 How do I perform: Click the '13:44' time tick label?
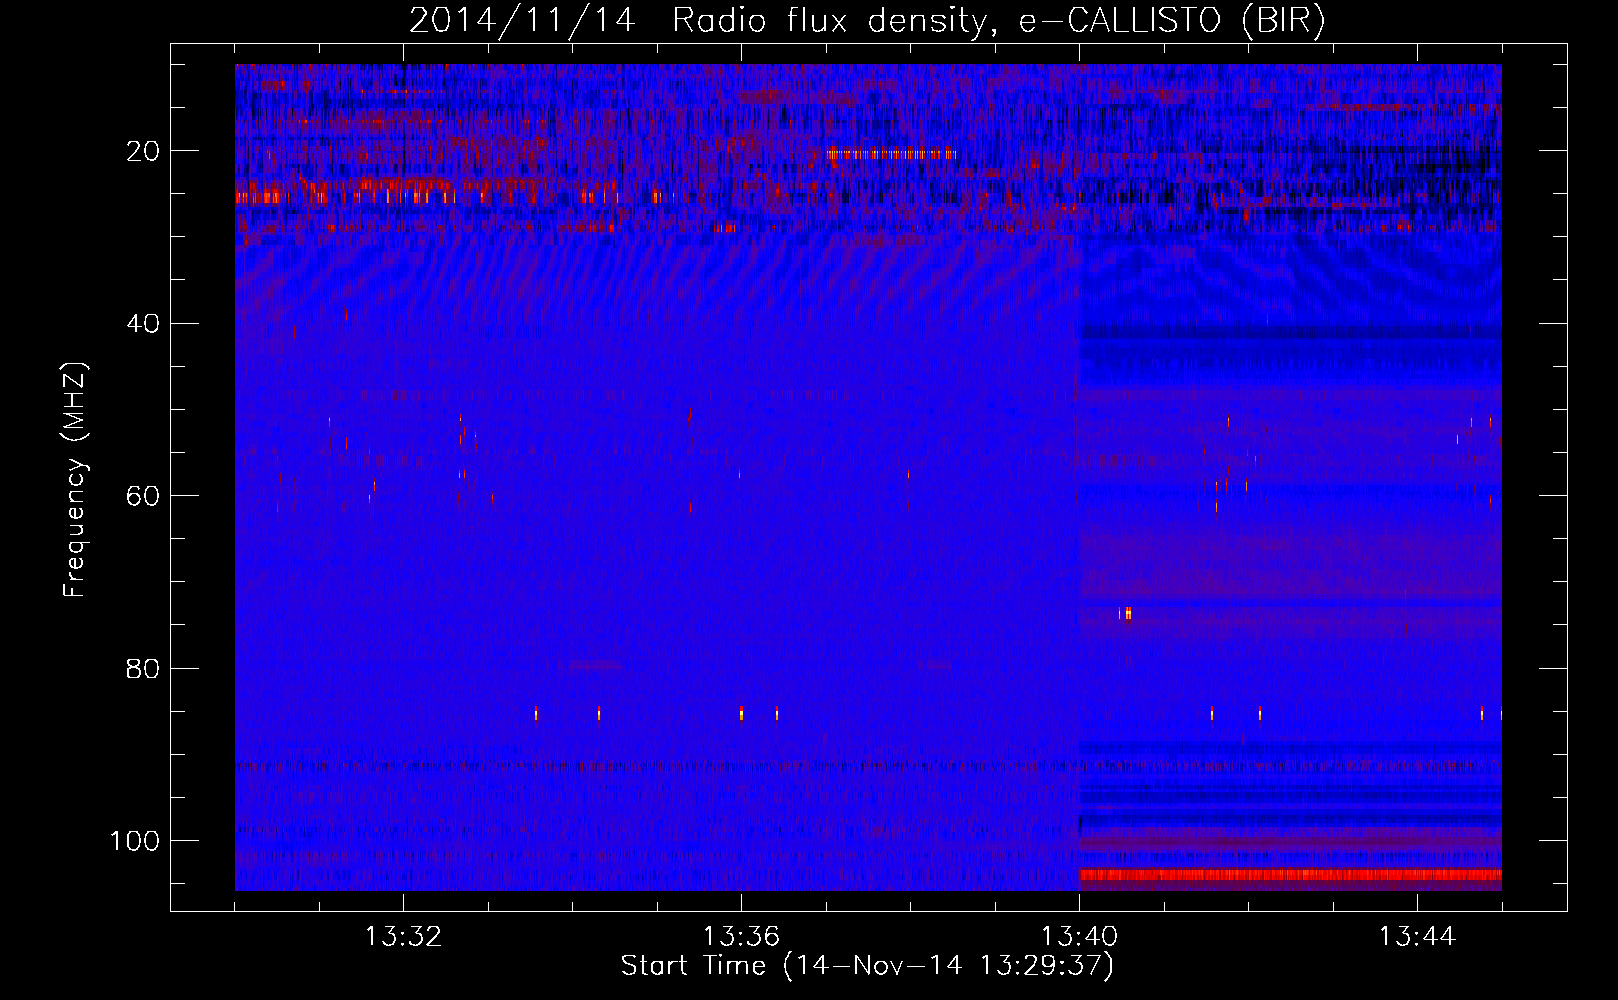point(1417,937)
